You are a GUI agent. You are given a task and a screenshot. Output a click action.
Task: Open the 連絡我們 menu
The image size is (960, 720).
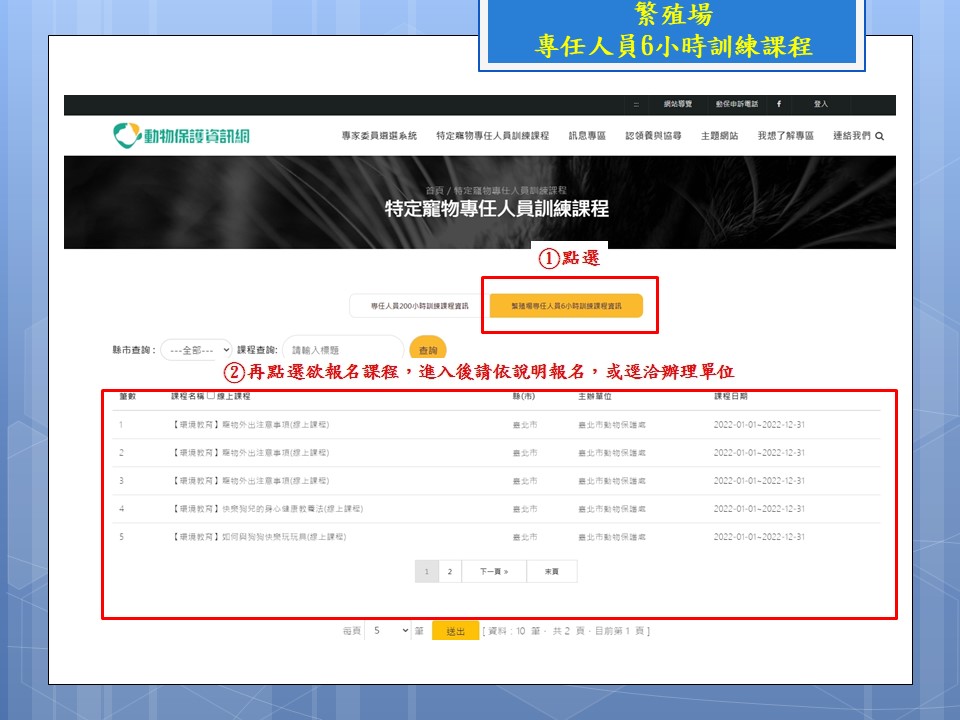click(851, 135)
